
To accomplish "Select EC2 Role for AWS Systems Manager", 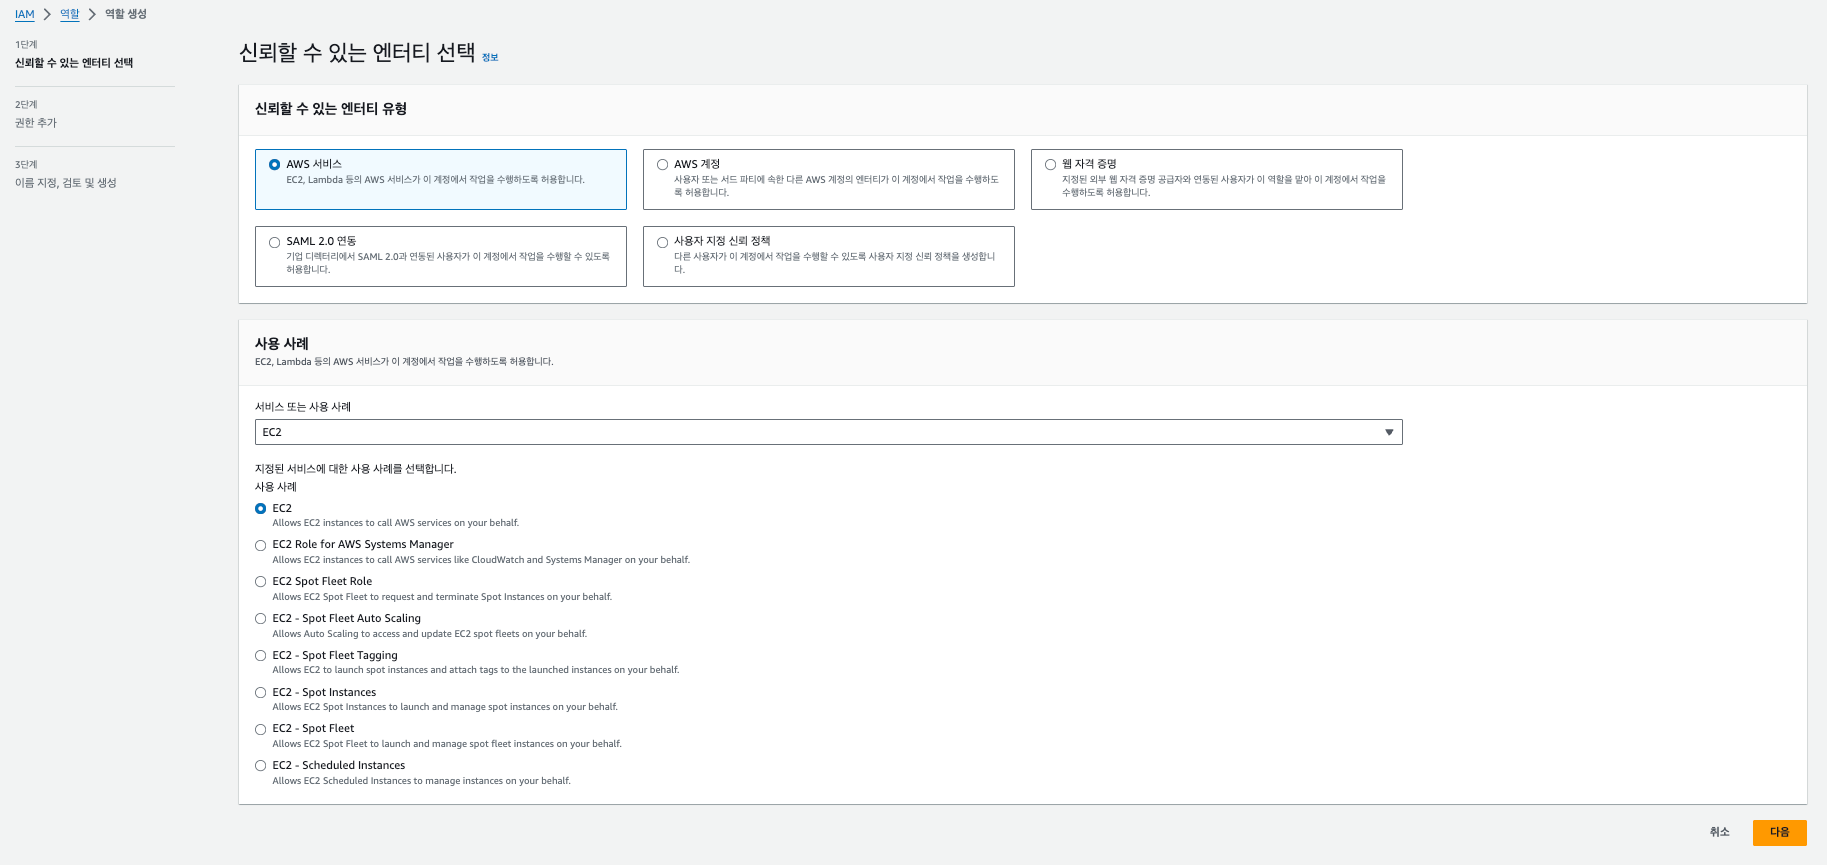I will tap(261, 546).
